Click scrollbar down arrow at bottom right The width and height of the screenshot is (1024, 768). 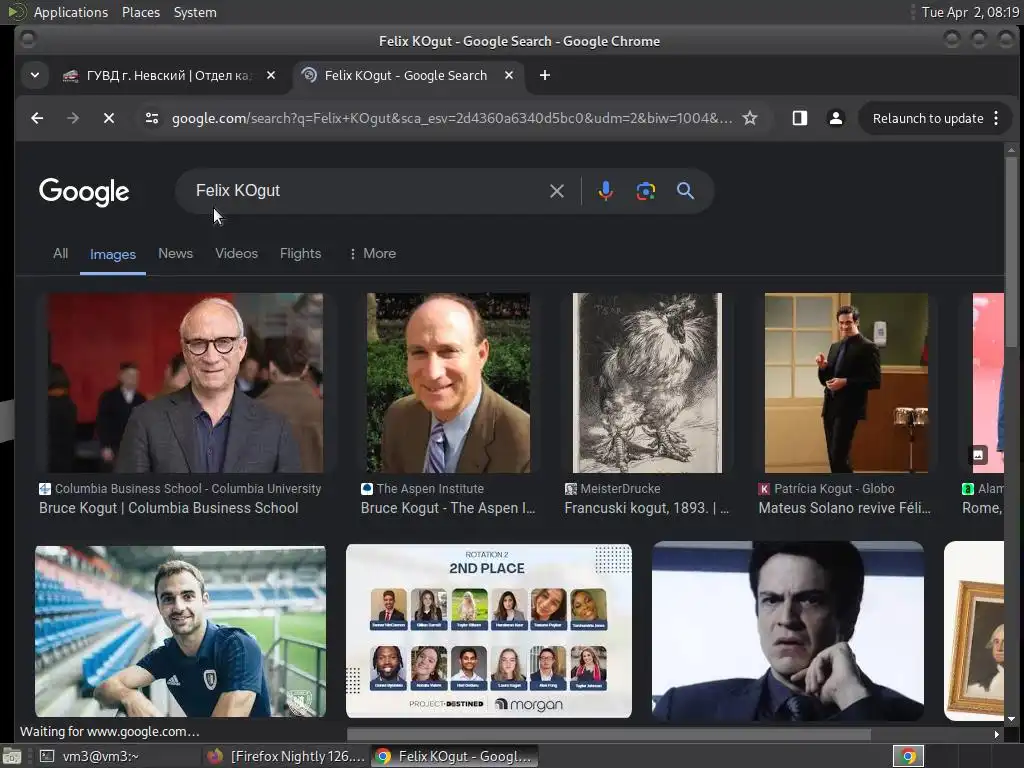(x=1011, y=720)
